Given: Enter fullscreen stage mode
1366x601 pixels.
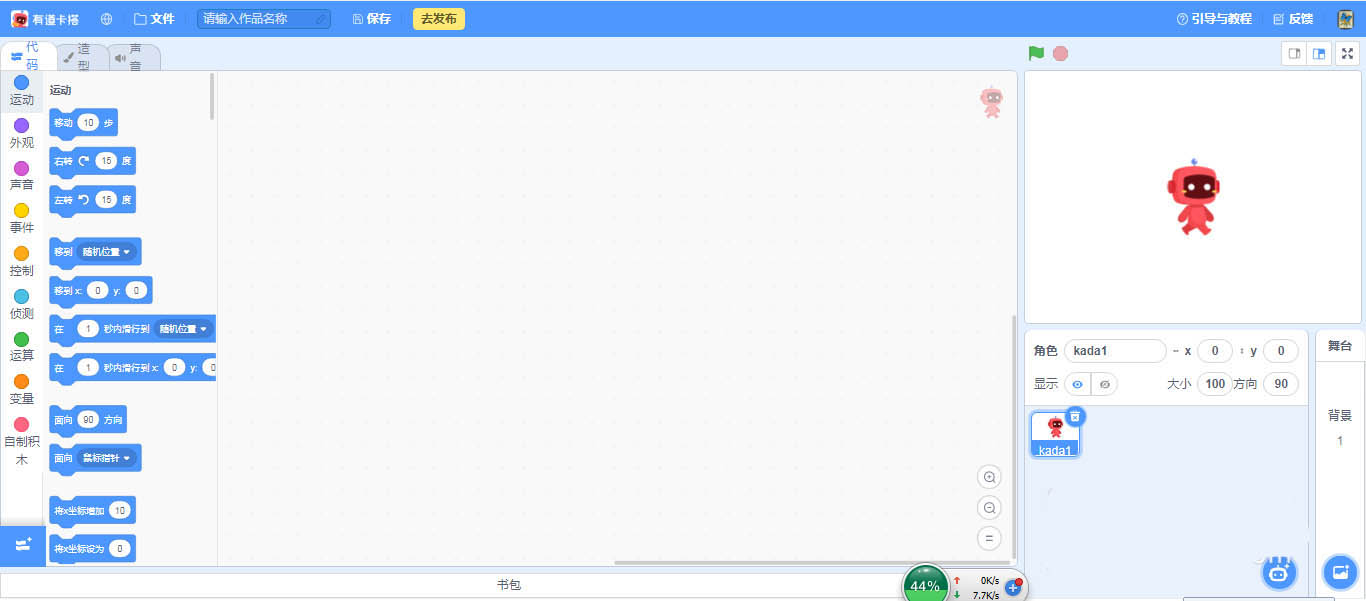Looking at the screenshot, I should (x=1347, y=54).
